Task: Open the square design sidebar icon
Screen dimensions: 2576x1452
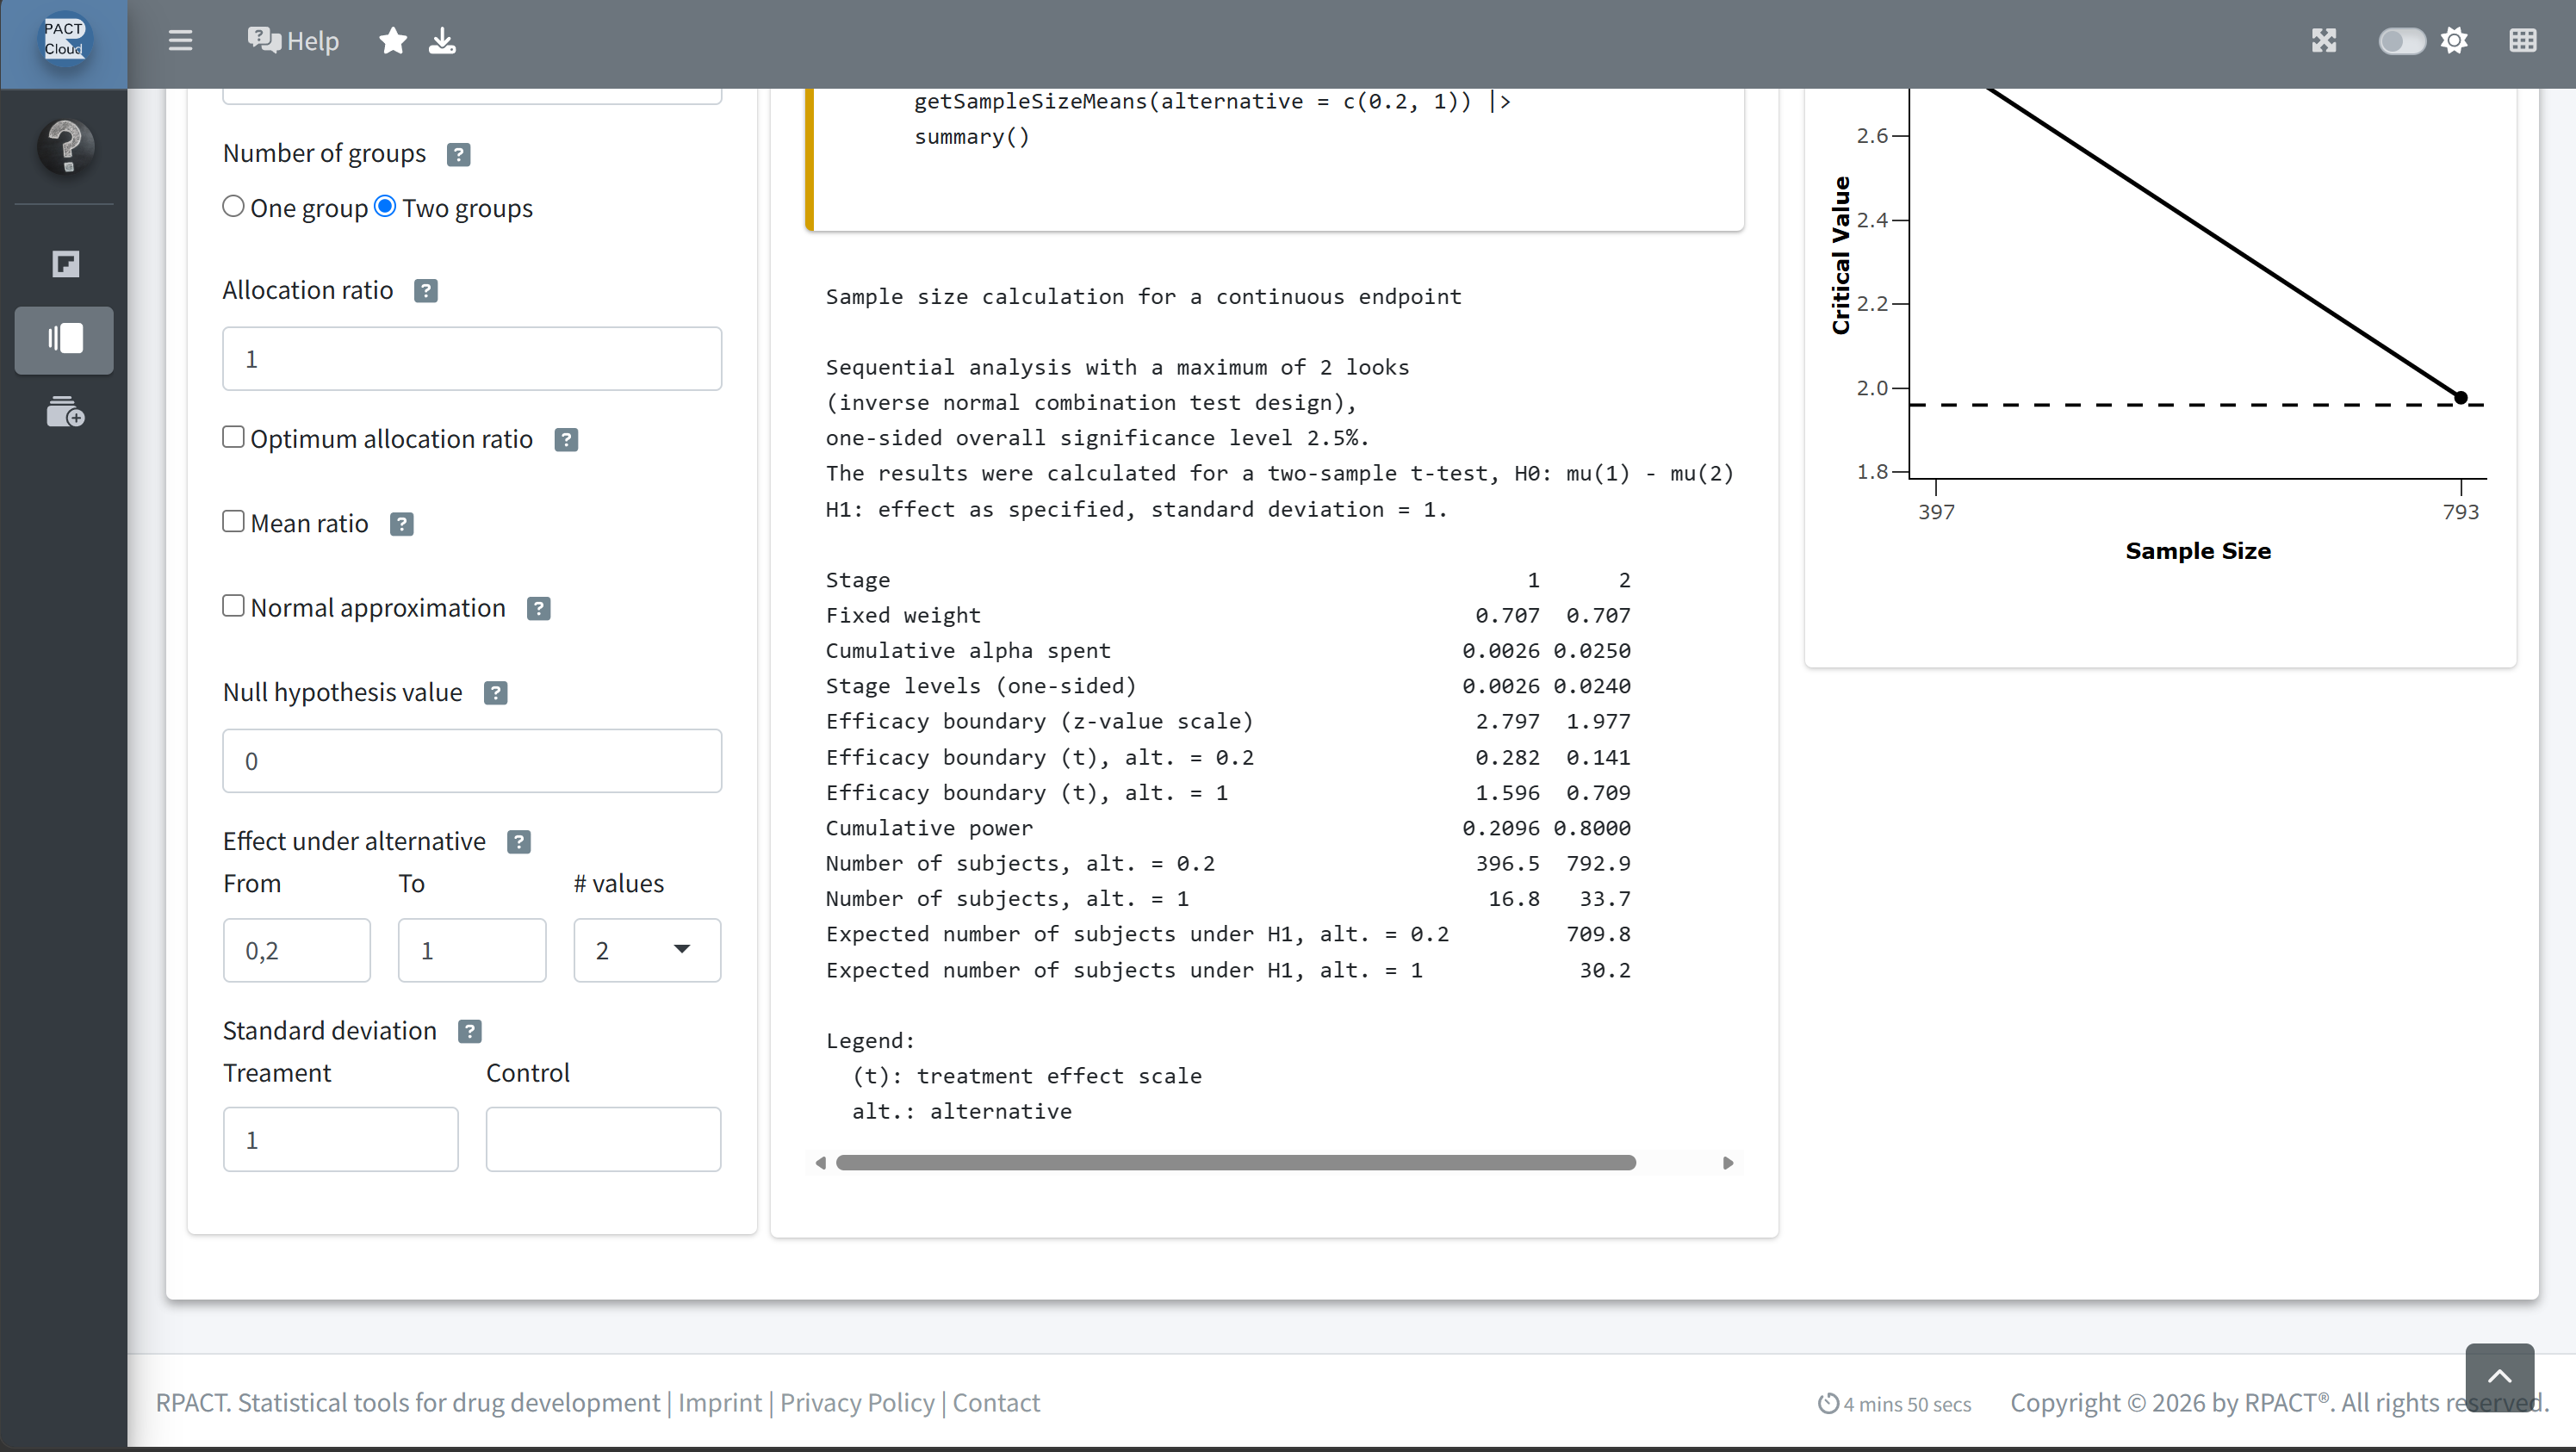Action: tap(66, 264)
